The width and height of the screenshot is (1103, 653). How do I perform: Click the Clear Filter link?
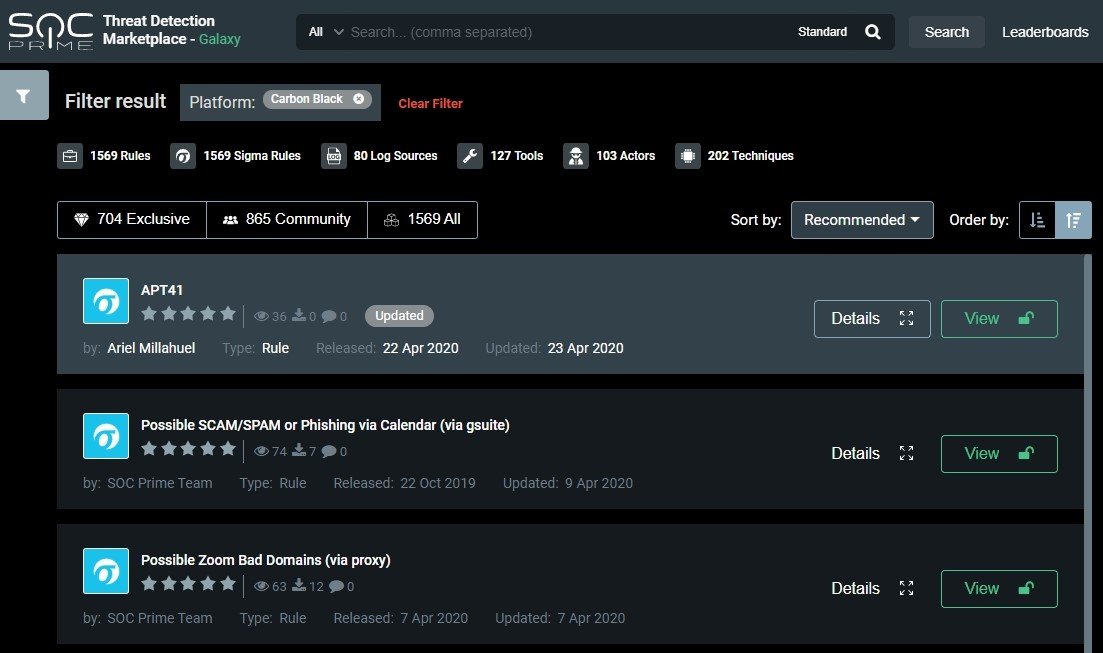click(430, 103)
